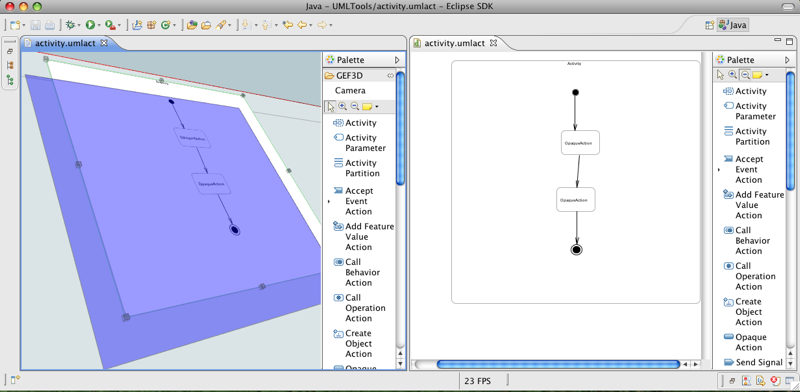Click the left palette vertical scrollbar thumb
Viewport: 800px width, 392px height.
click(x=400, y=128)
